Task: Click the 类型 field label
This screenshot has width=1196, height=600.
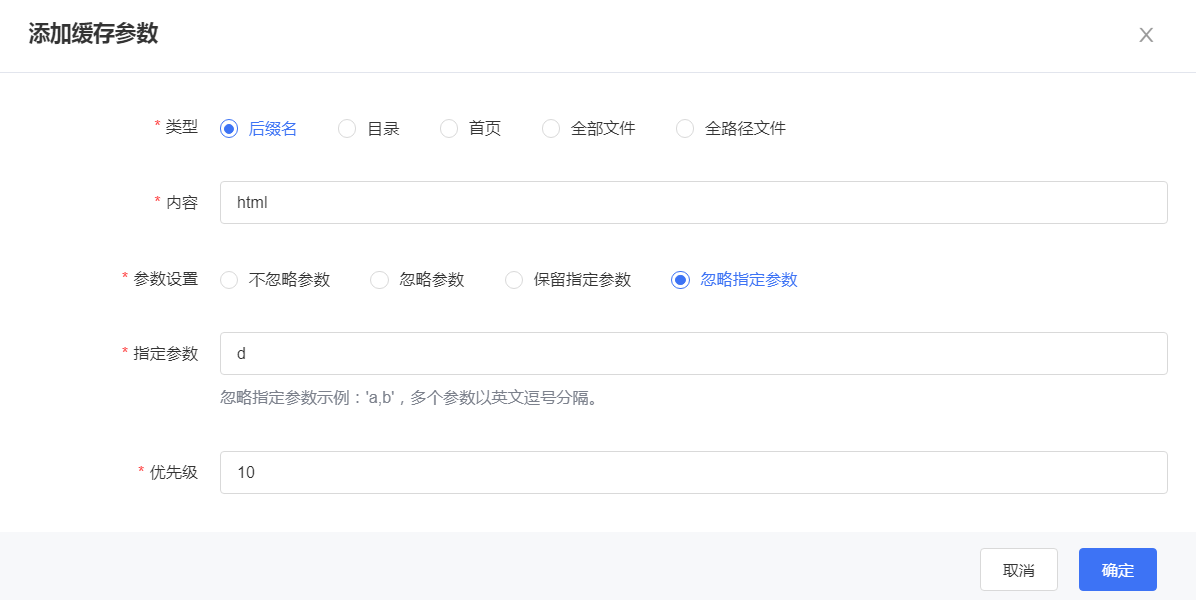Action: [x=181, y=127]
